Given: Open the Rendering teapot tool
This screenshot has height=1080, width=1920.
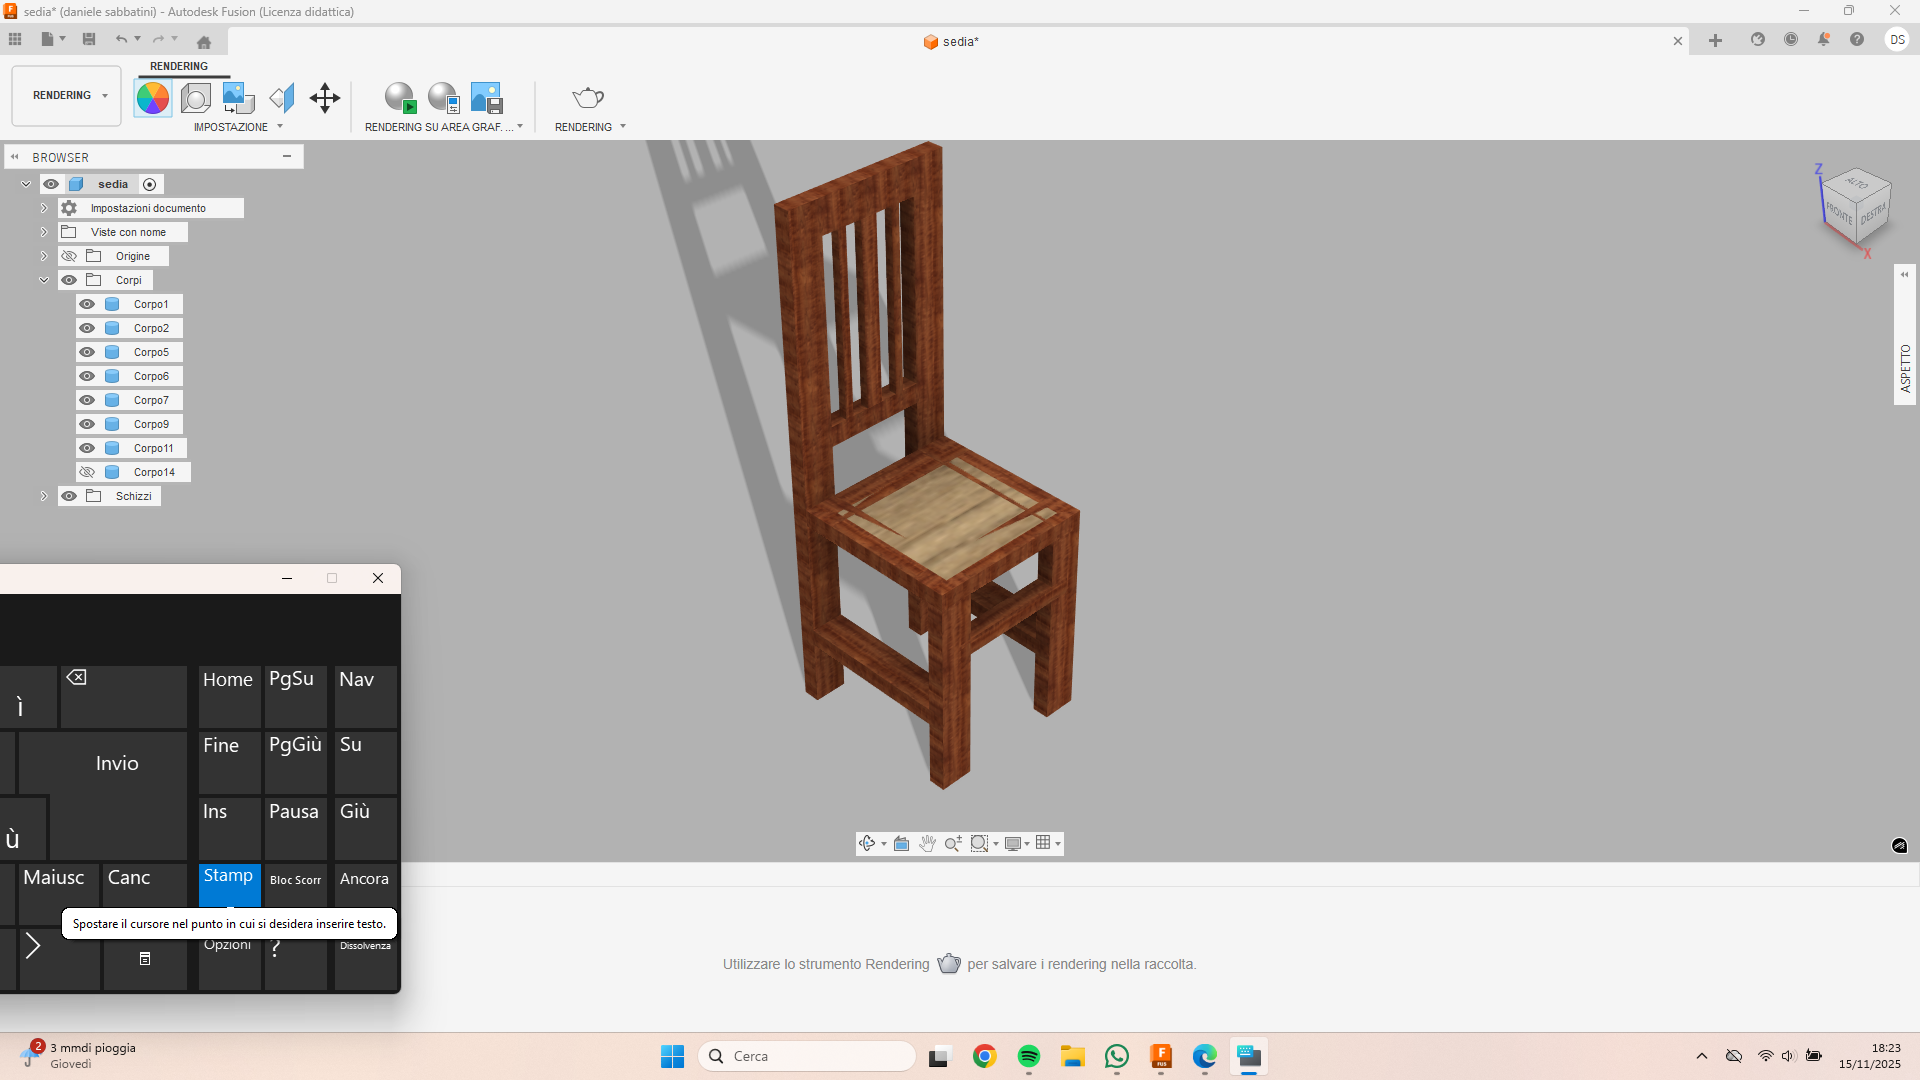Looking at the screenshot, I should click(x=587, y=97).
